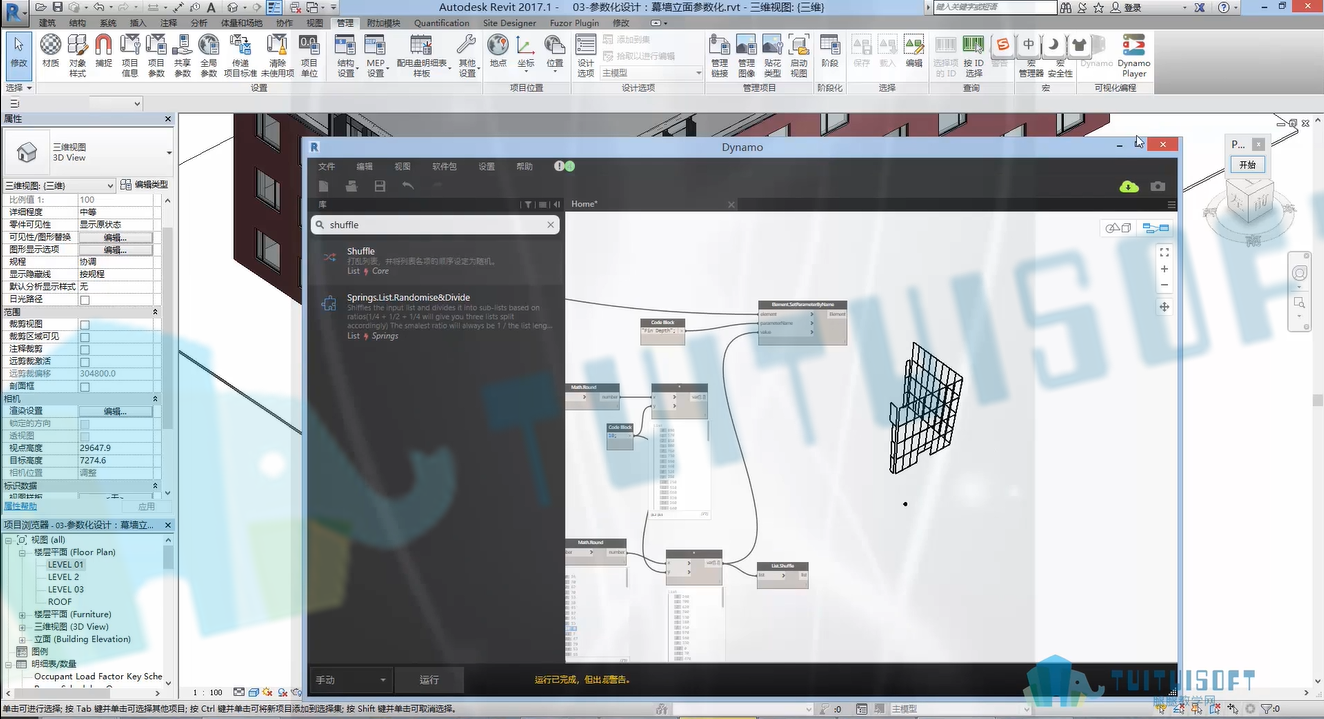
Task: Open Dynamo's 软件包 menu
Action: click(x=444, y=166)
